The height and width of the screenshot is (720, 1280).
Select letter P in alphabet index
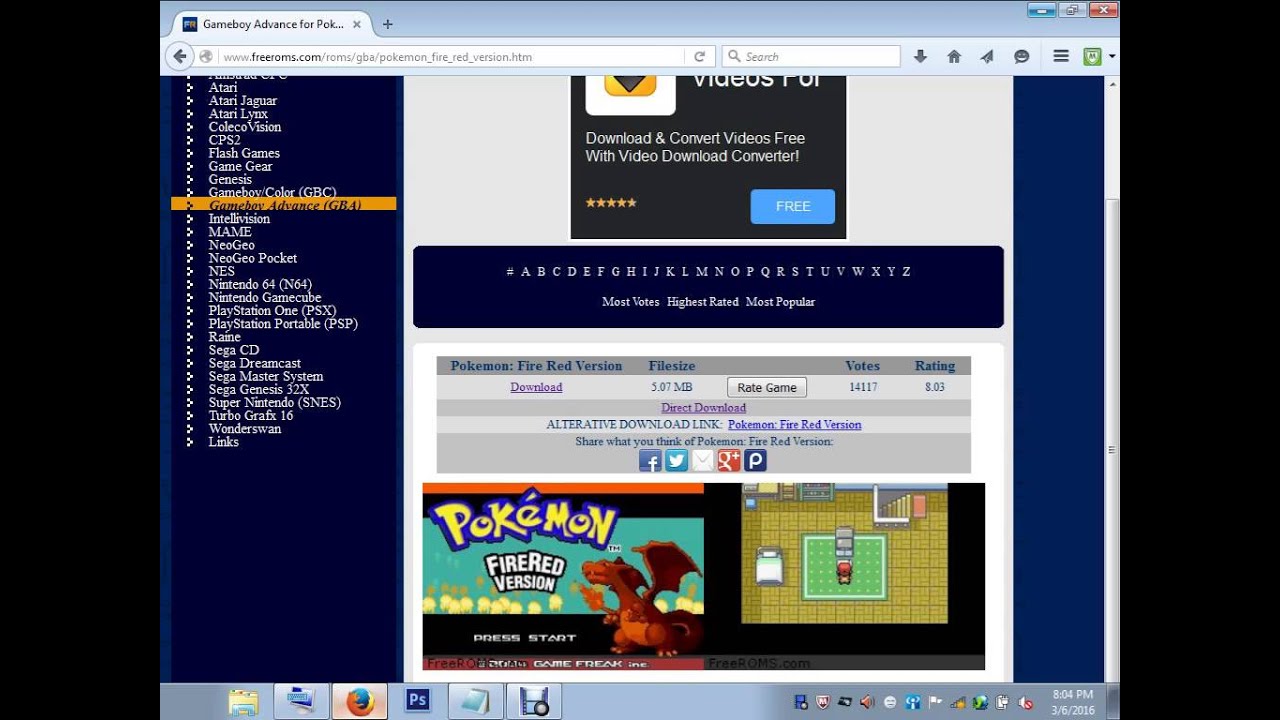(x=749, y=272)
